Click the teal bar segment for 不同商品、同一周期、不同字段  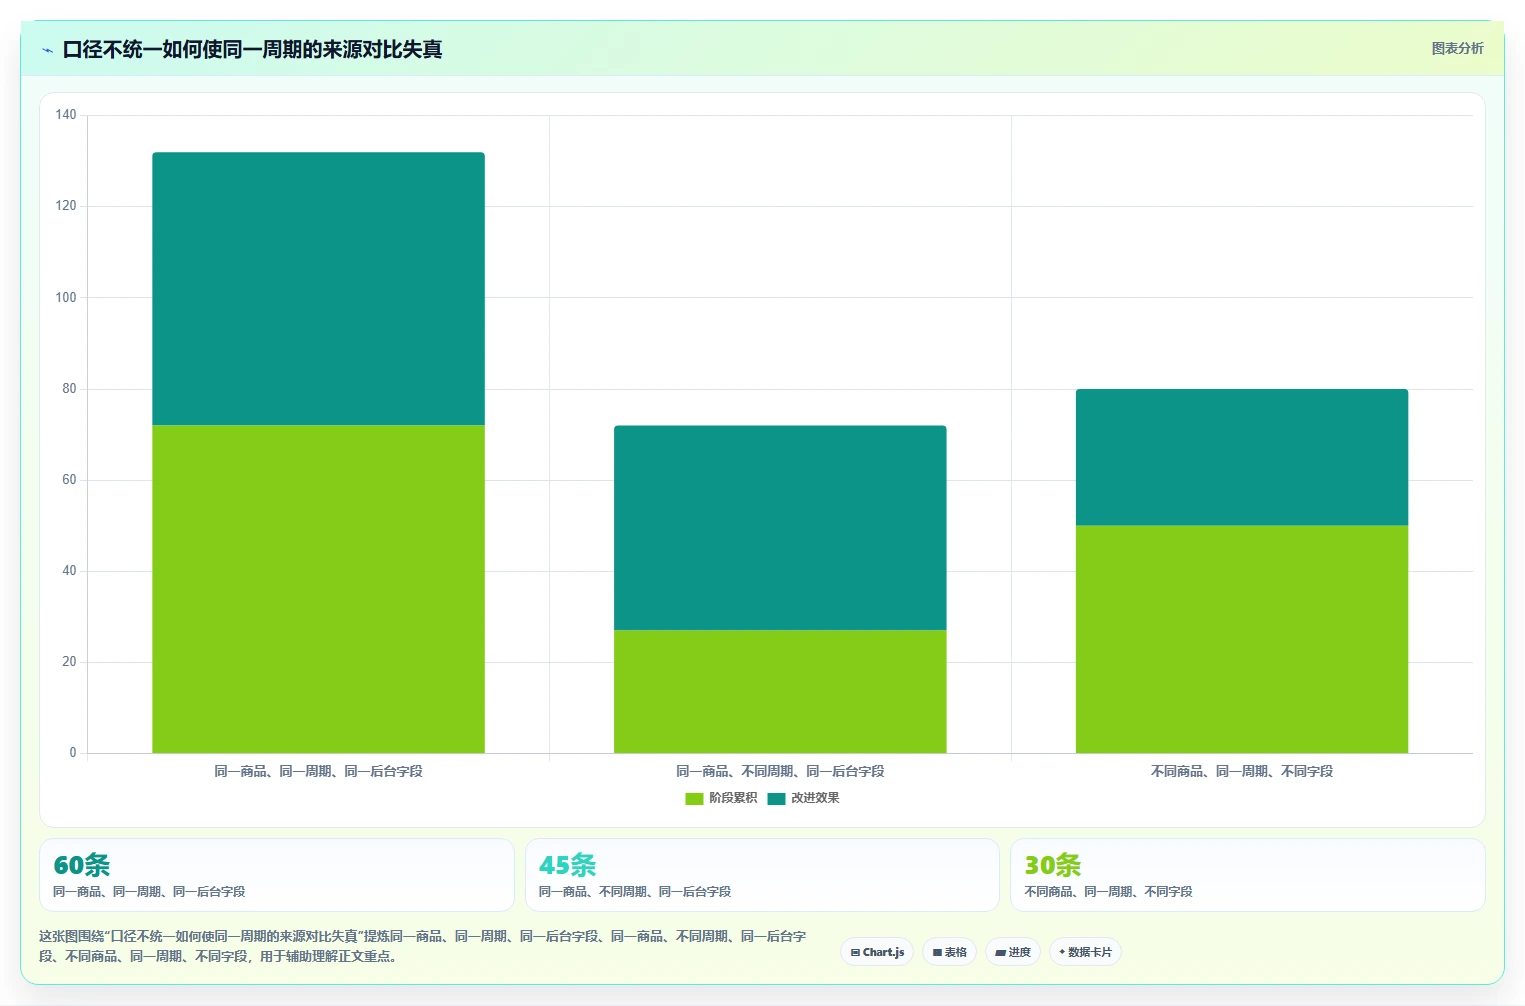(1242, 457)
